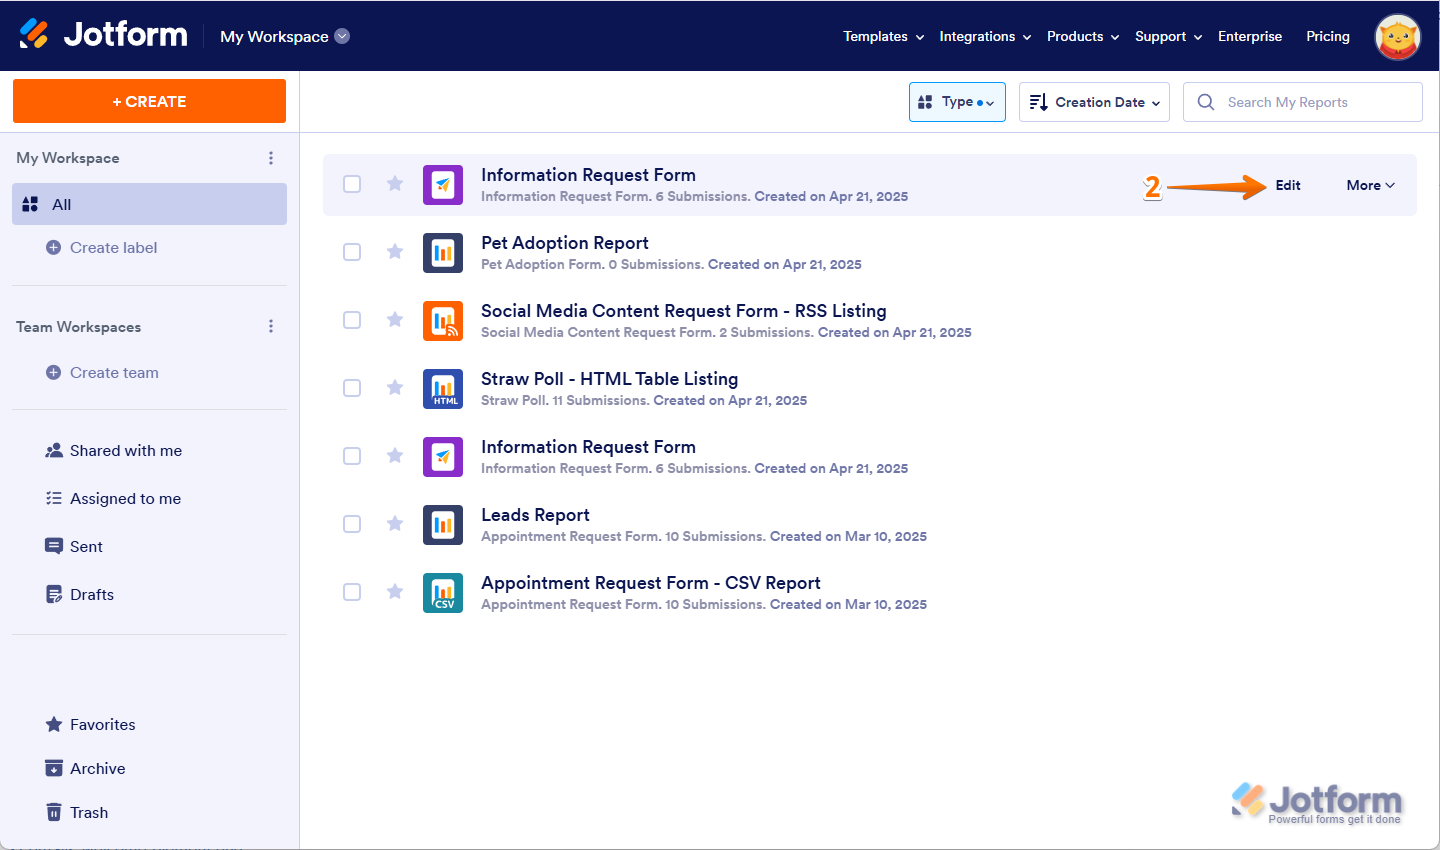The height and width of the screenshot is (850, 1440).
Task: Click the RSS Listing report icon
Action: coord(443,321)
